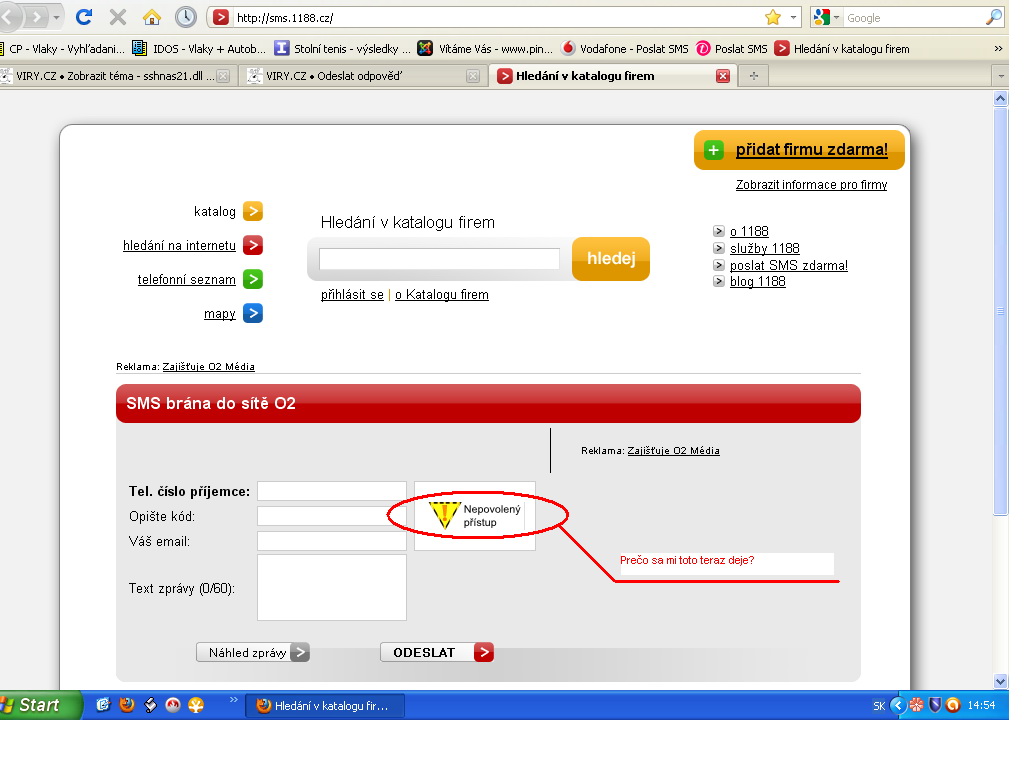1024x768 pixels.
Task: Open the Windows Start menu
Action: (x=32, y=705)
